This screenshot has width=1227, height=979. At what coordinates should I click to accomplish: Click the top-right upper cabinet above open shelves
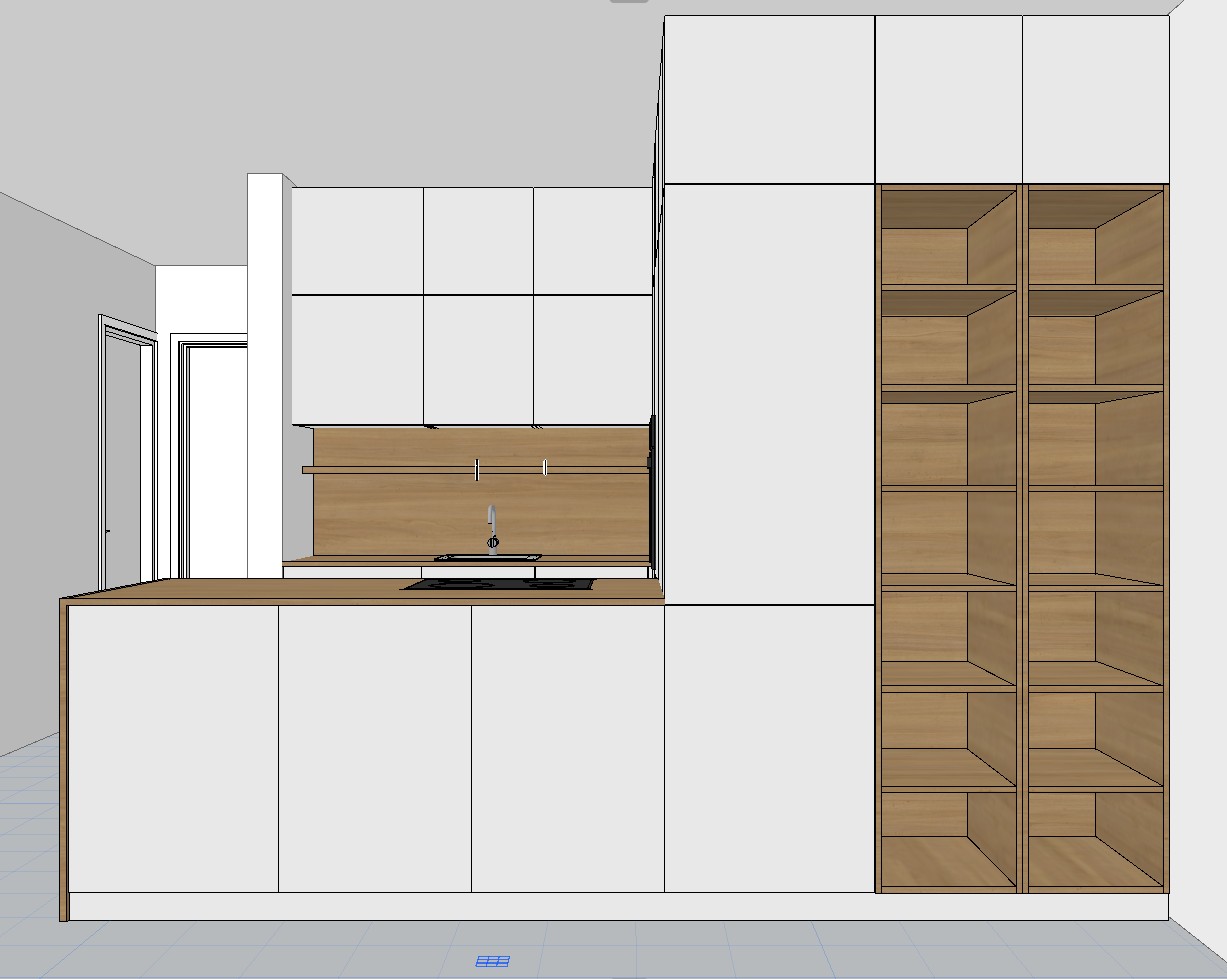coord(1095,98)
